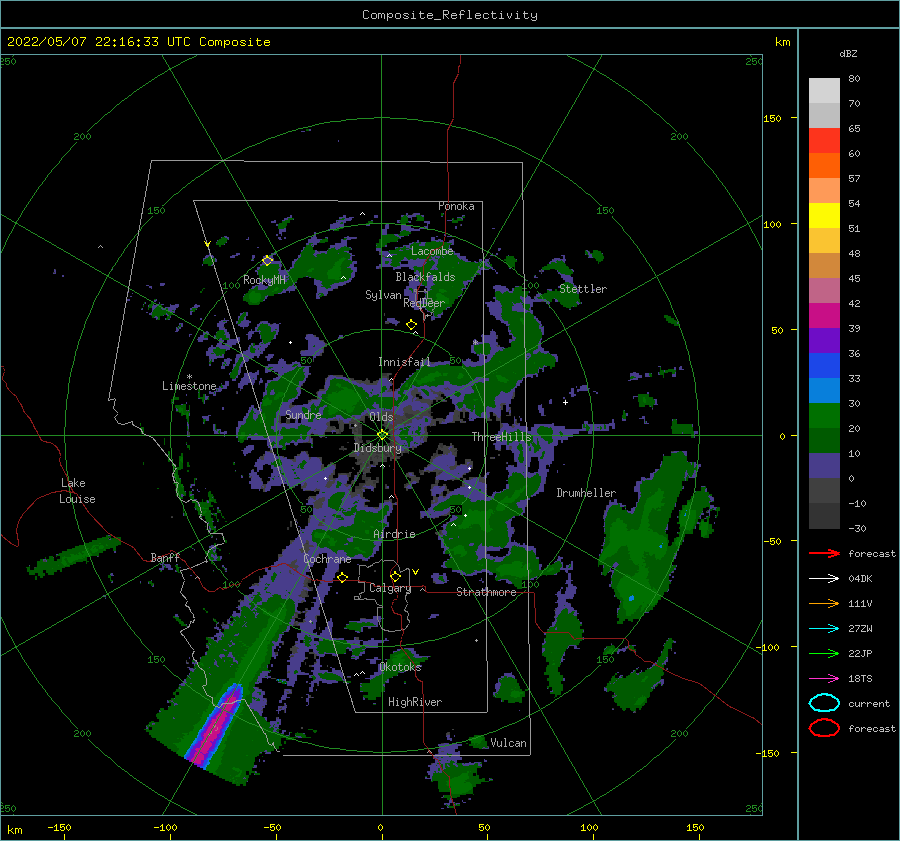The image size is (900, 841).
Task: Click the Cochrane label
Action: (327, 559)
